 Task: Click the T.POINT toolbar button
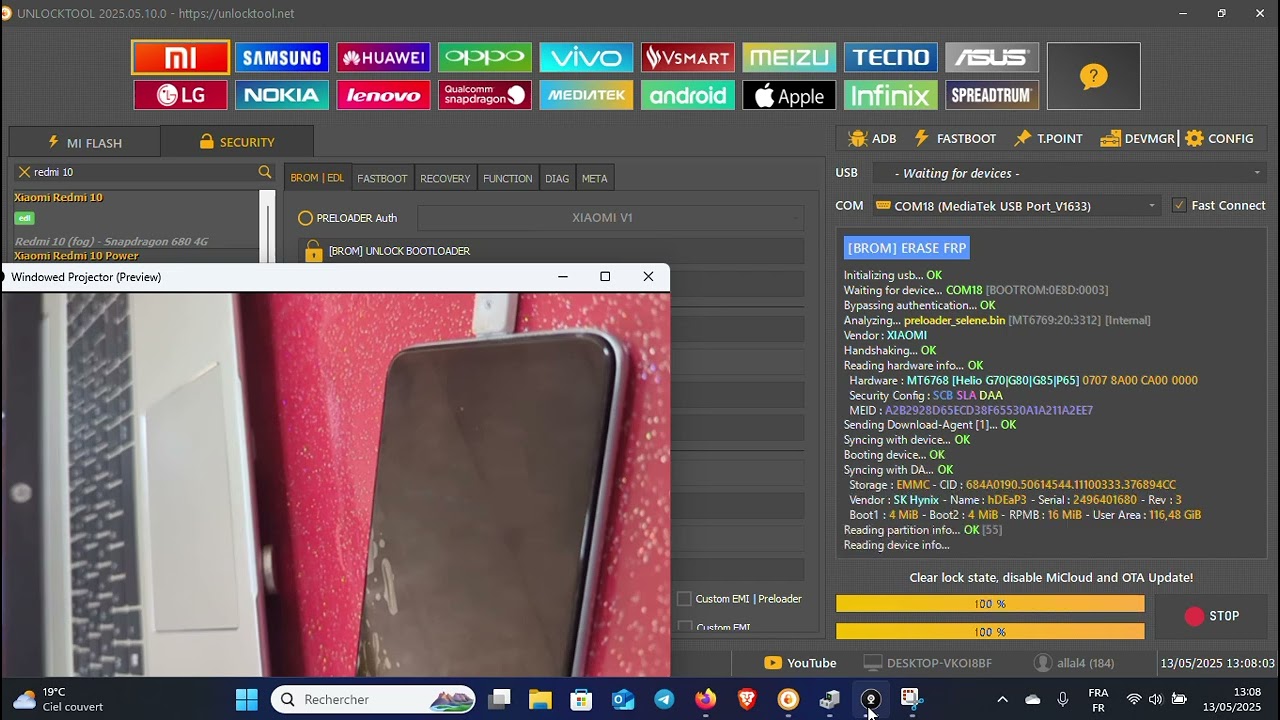pyautogui.click(x=1048, y=139)
